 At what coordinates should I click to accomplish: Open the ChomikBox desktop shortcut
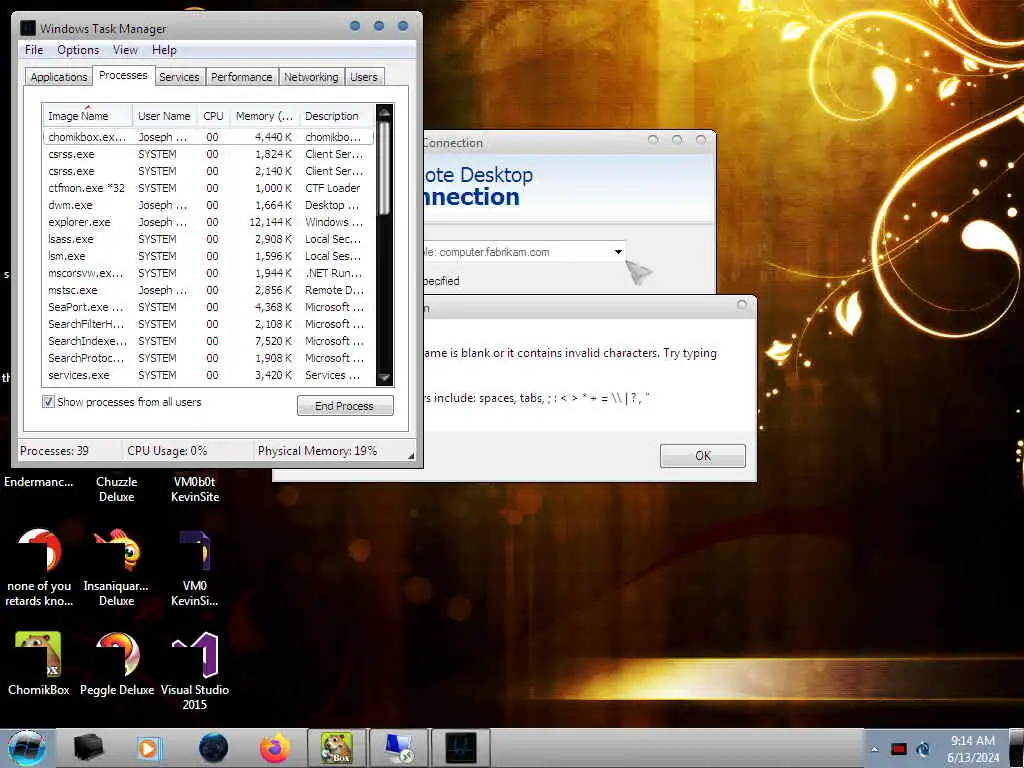click(39, 663)
